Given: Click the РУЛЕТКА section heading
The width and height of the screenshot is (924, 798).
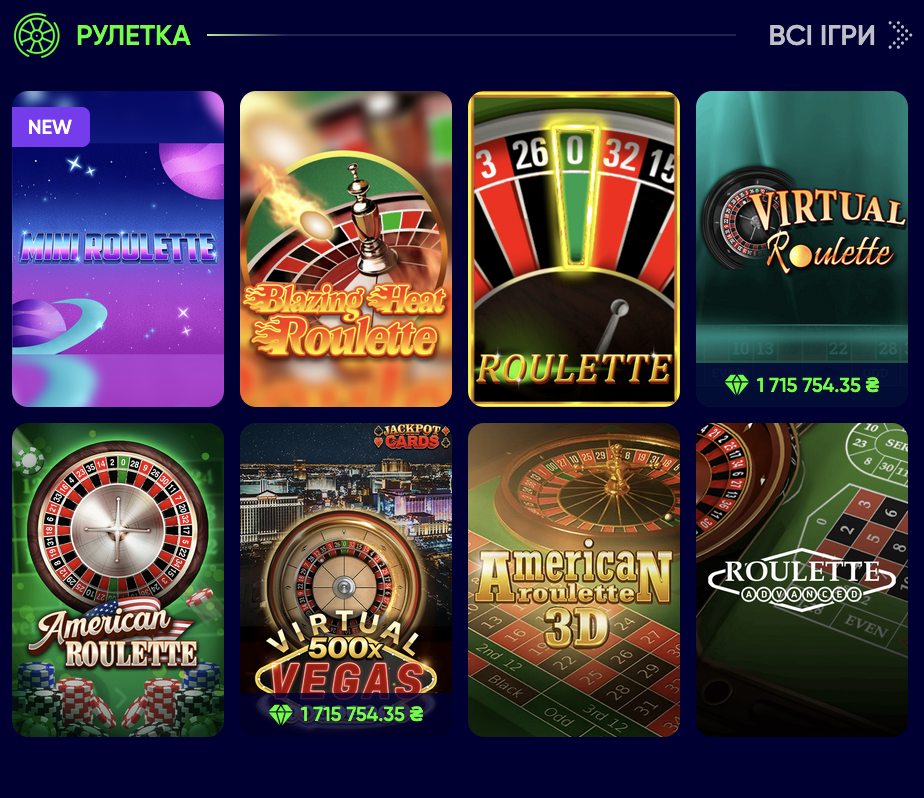Looking at the screenshot, I should point(133,35).
